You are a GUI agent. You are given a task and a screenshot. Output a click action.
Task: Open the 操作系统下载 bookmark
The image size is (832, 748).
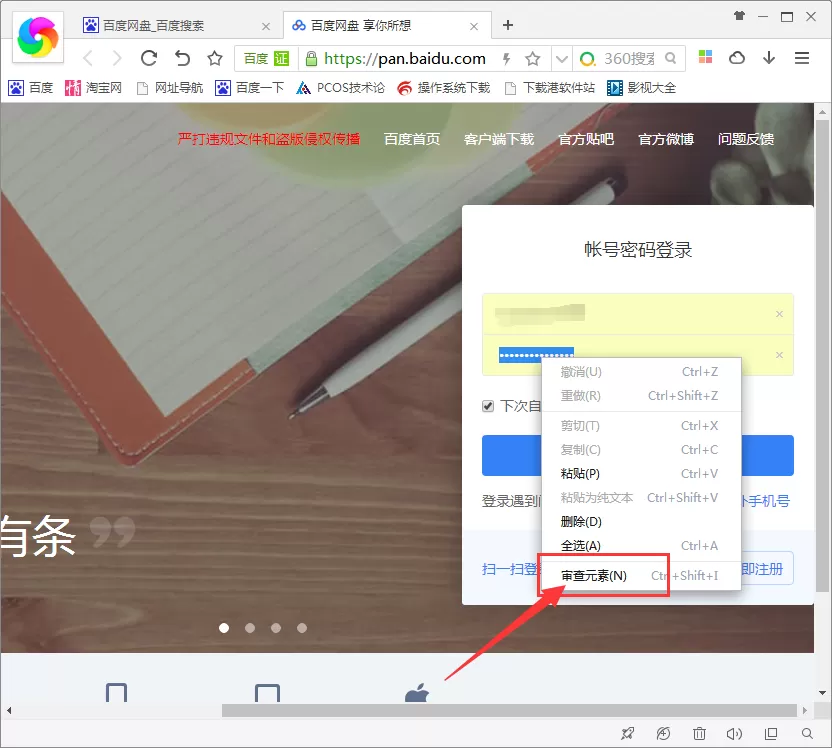click(x=444, y=88)
